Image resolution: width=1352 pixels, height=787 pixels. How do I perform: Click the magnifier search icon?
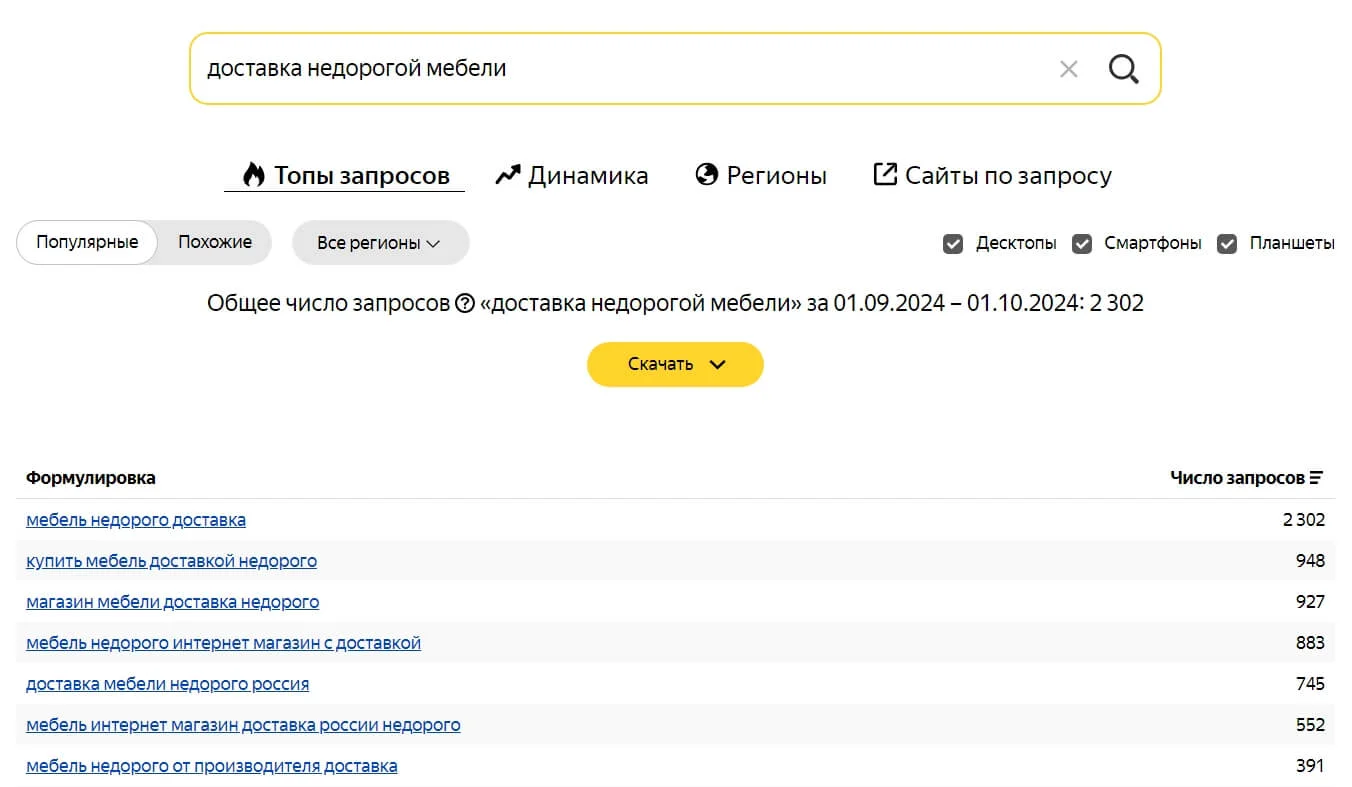tap(1124, 69)
